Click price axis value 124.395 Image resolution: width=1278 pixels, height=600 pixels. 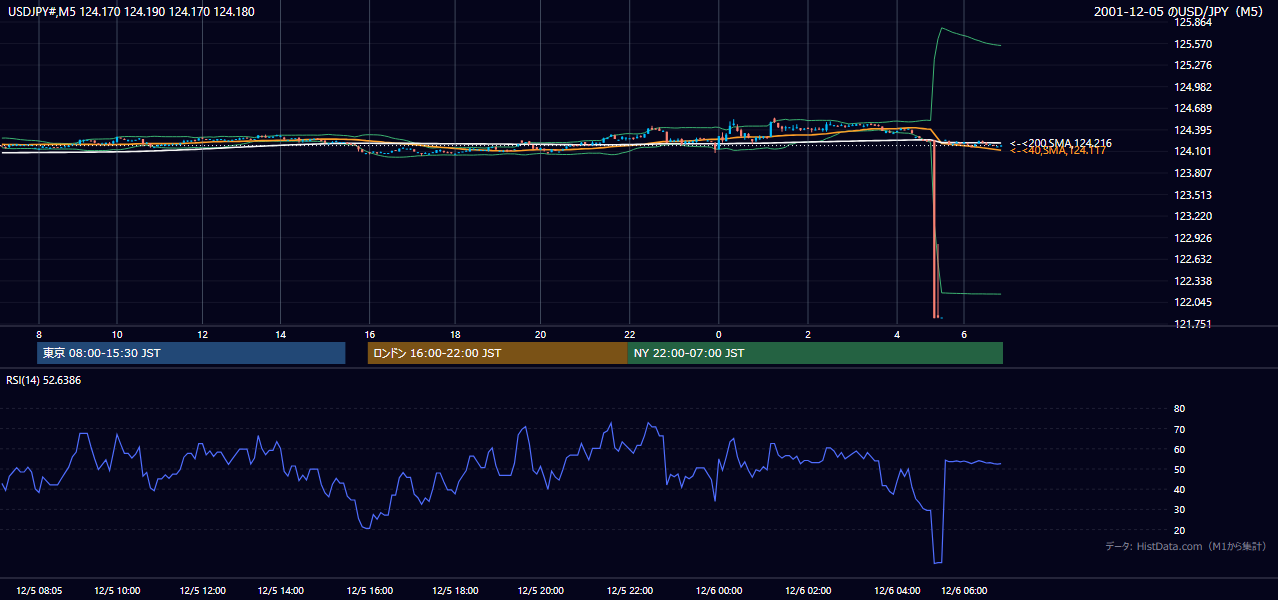click(x=1193, y=130)
